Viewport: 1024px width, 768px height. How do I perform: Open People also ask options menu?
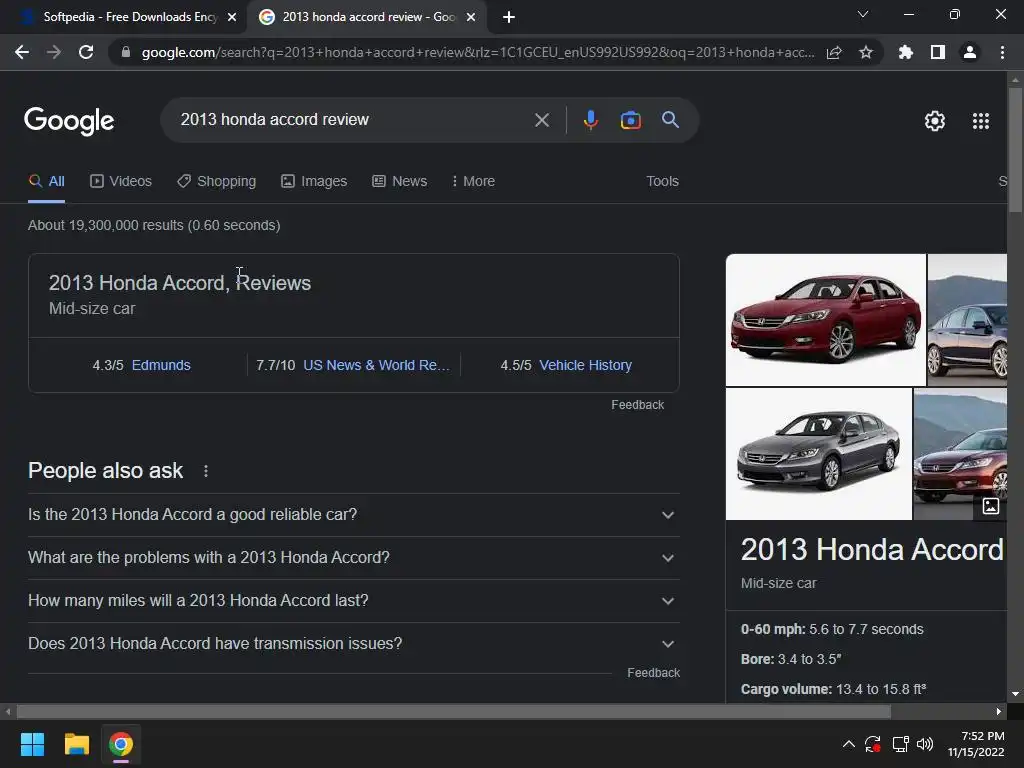point(206,471)
